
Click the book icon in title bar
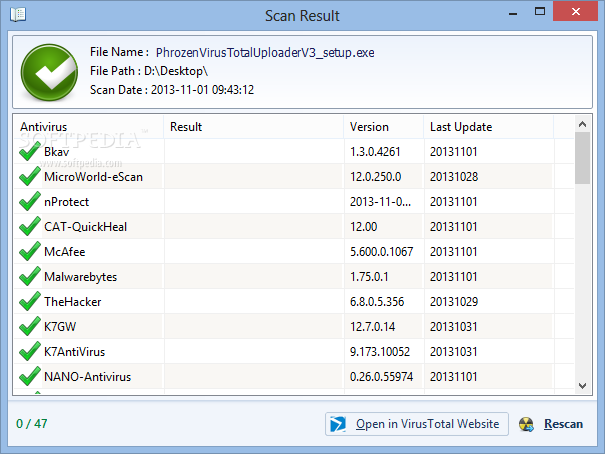click(x=18, y=15)
